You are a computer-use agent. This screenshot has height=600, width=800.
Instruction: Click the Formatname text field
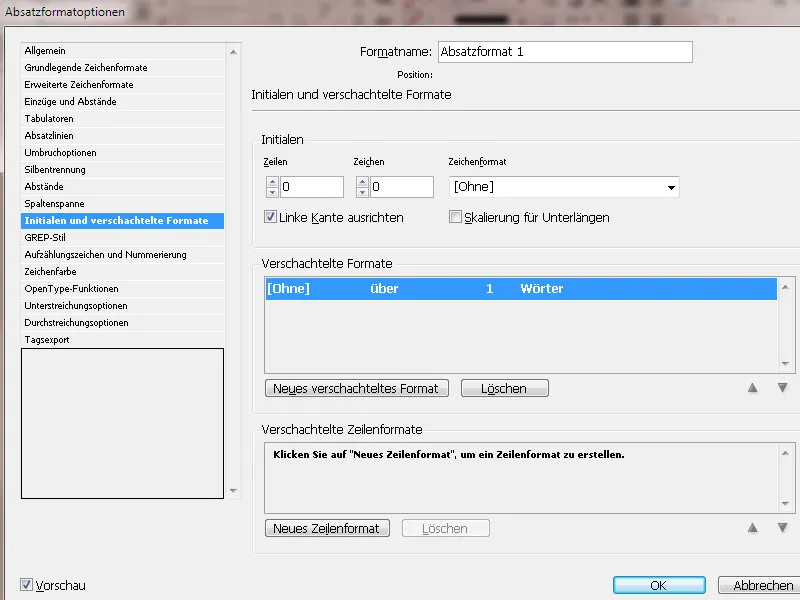[x=565, y=52]
